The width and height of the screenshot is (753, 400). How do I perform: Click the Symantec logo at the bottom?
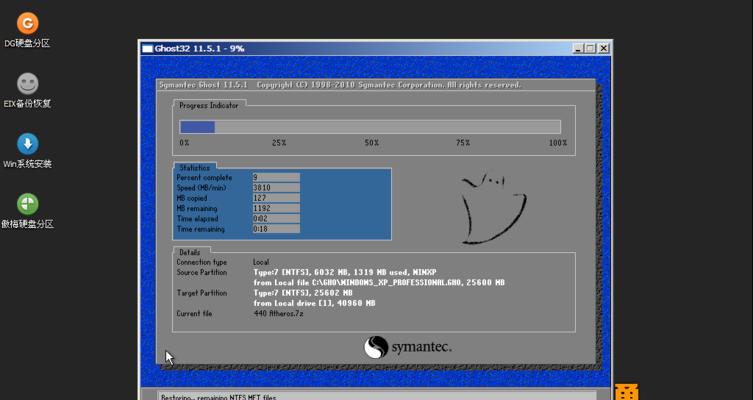click(408, 347)
